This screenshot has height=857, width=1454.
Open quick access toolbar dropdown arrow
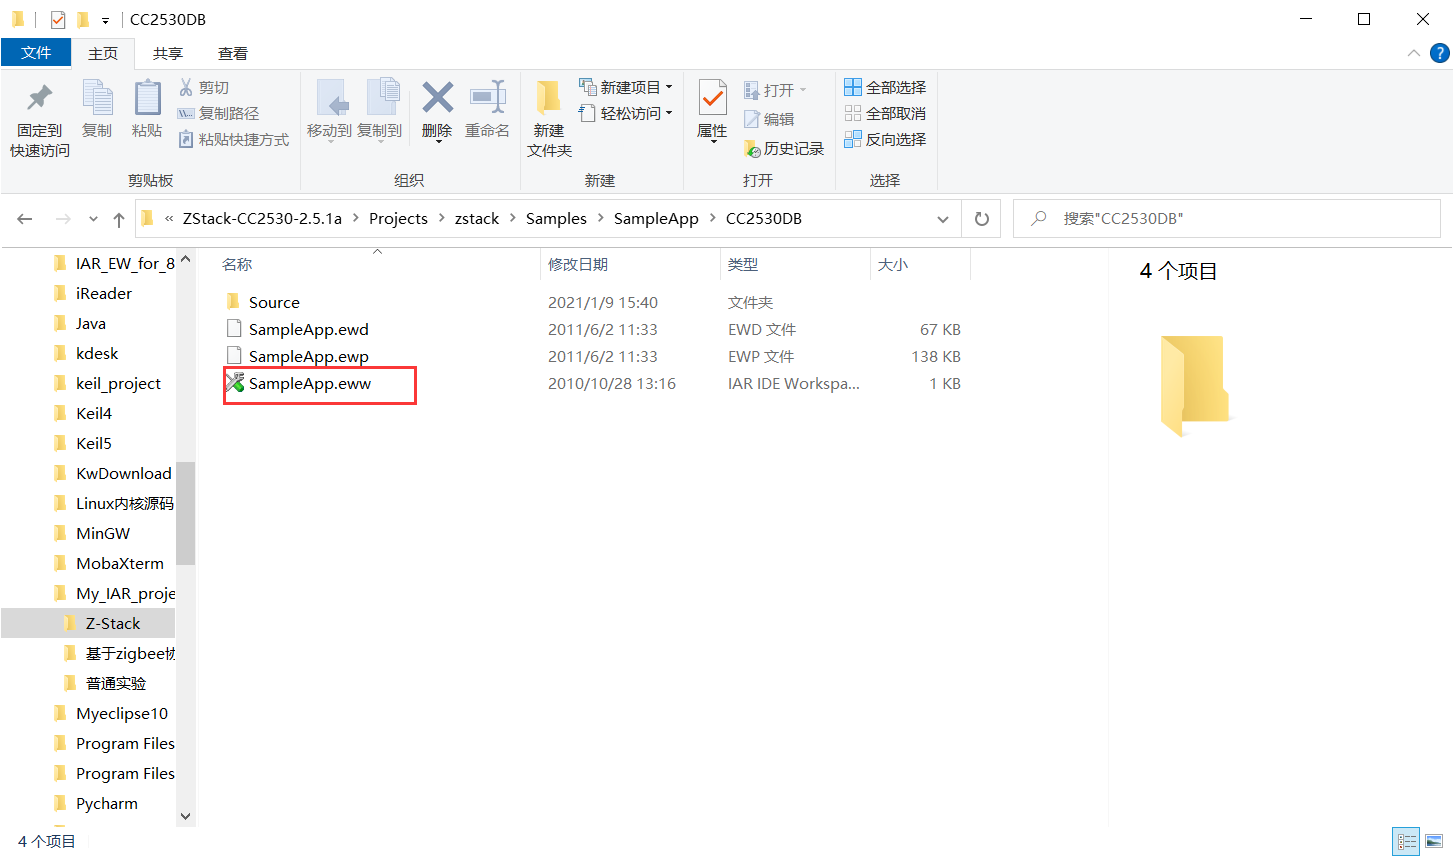105,20
